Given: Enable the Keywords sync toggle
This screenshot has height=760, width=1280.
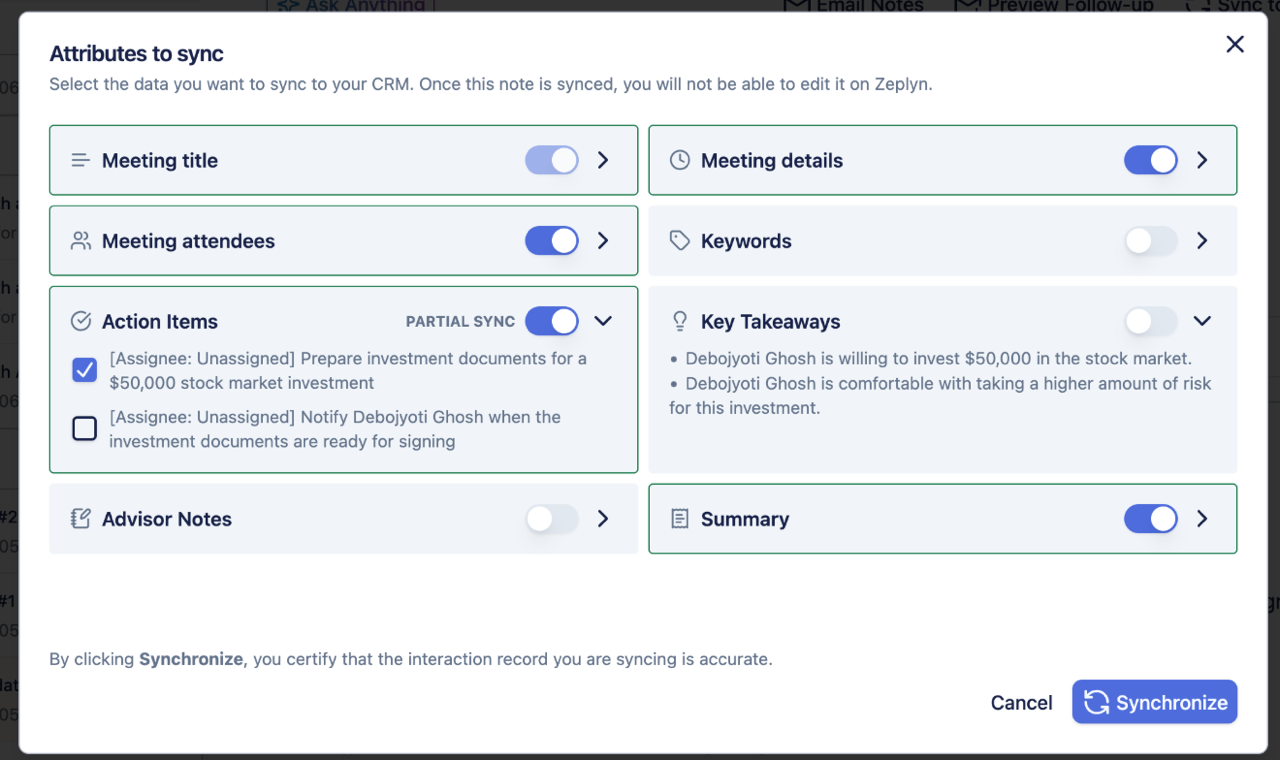Looking at the screenshot, I should (x=1150, y=241).
